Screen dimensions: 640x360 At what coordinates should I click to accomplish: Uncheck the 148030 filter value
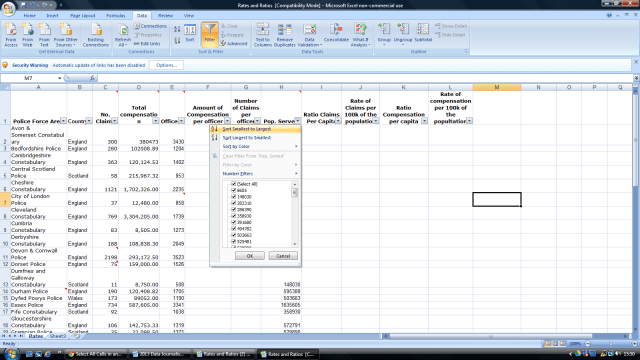pyautogui.click(x=233, y=197)
